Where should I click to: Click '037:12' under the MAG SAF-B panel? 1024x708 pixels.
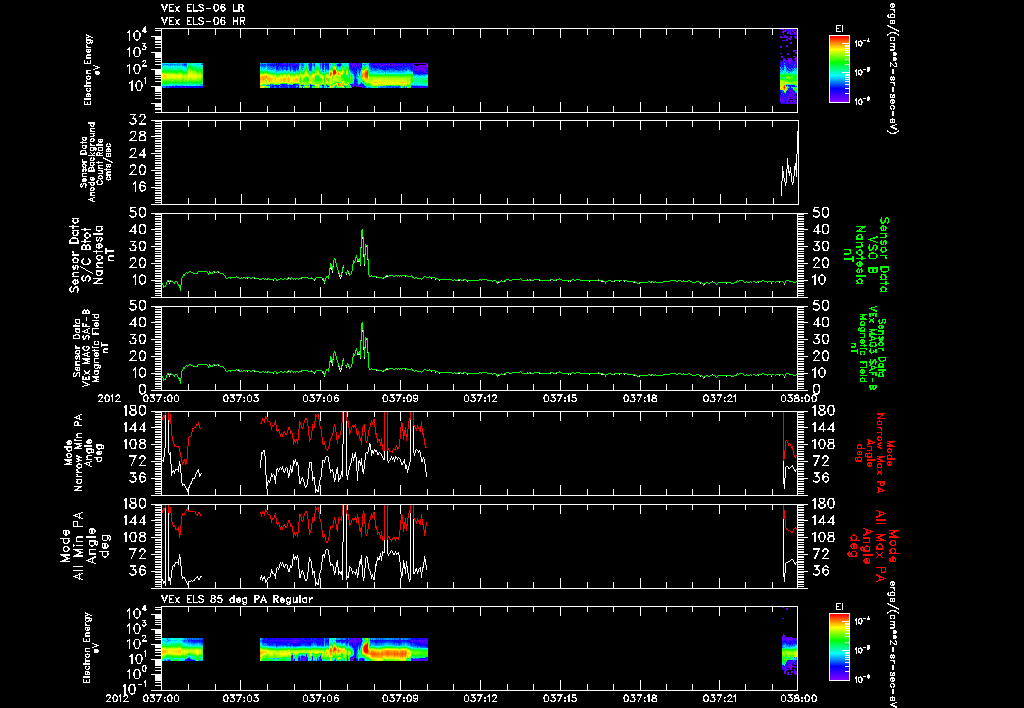[x=481, y=398]
